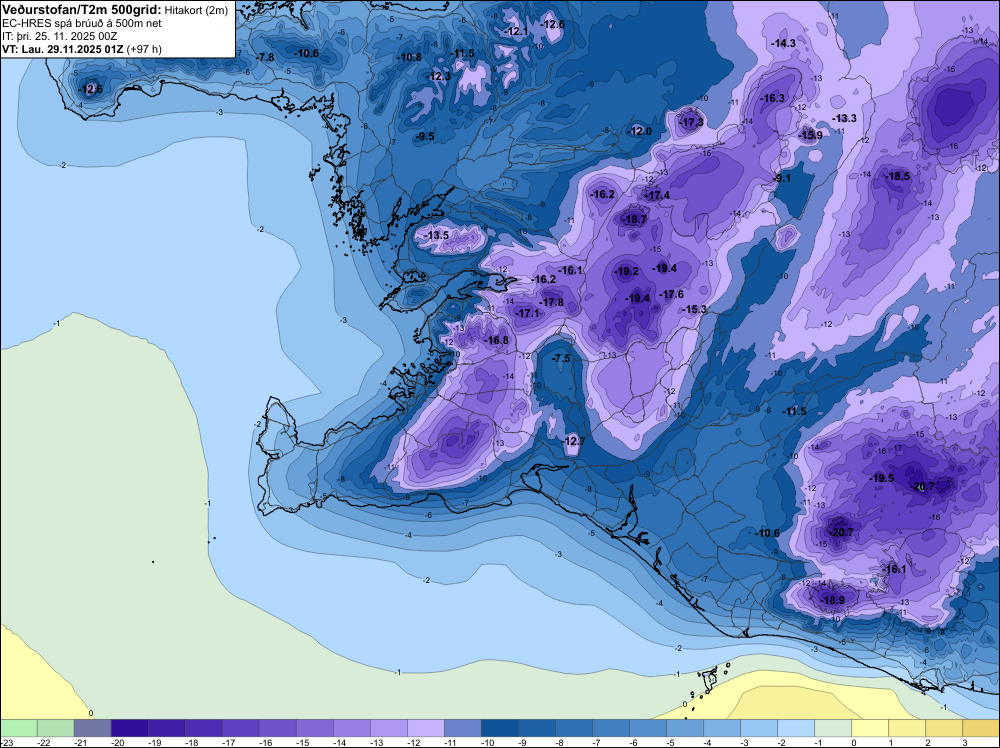Click the 'Veðurstofan/T2m 500grid:' title text
Image resolution: width=1000 pixels, height=748 pixels.
(82, 9)
